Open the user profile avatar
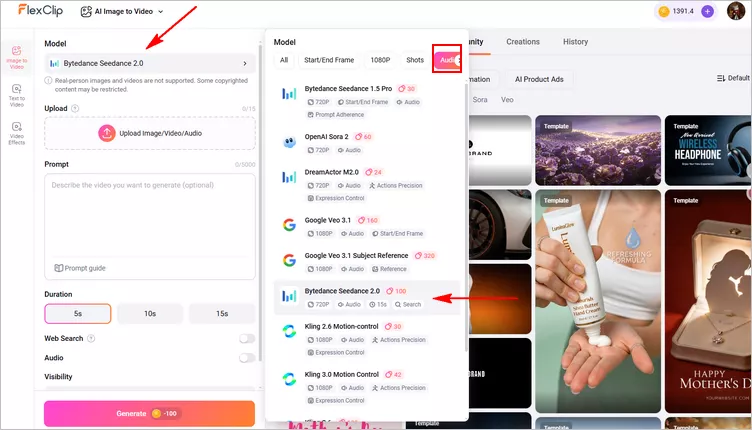Viewport: 752px width, 430px height. pyautogui.click(x=736, y=11)
